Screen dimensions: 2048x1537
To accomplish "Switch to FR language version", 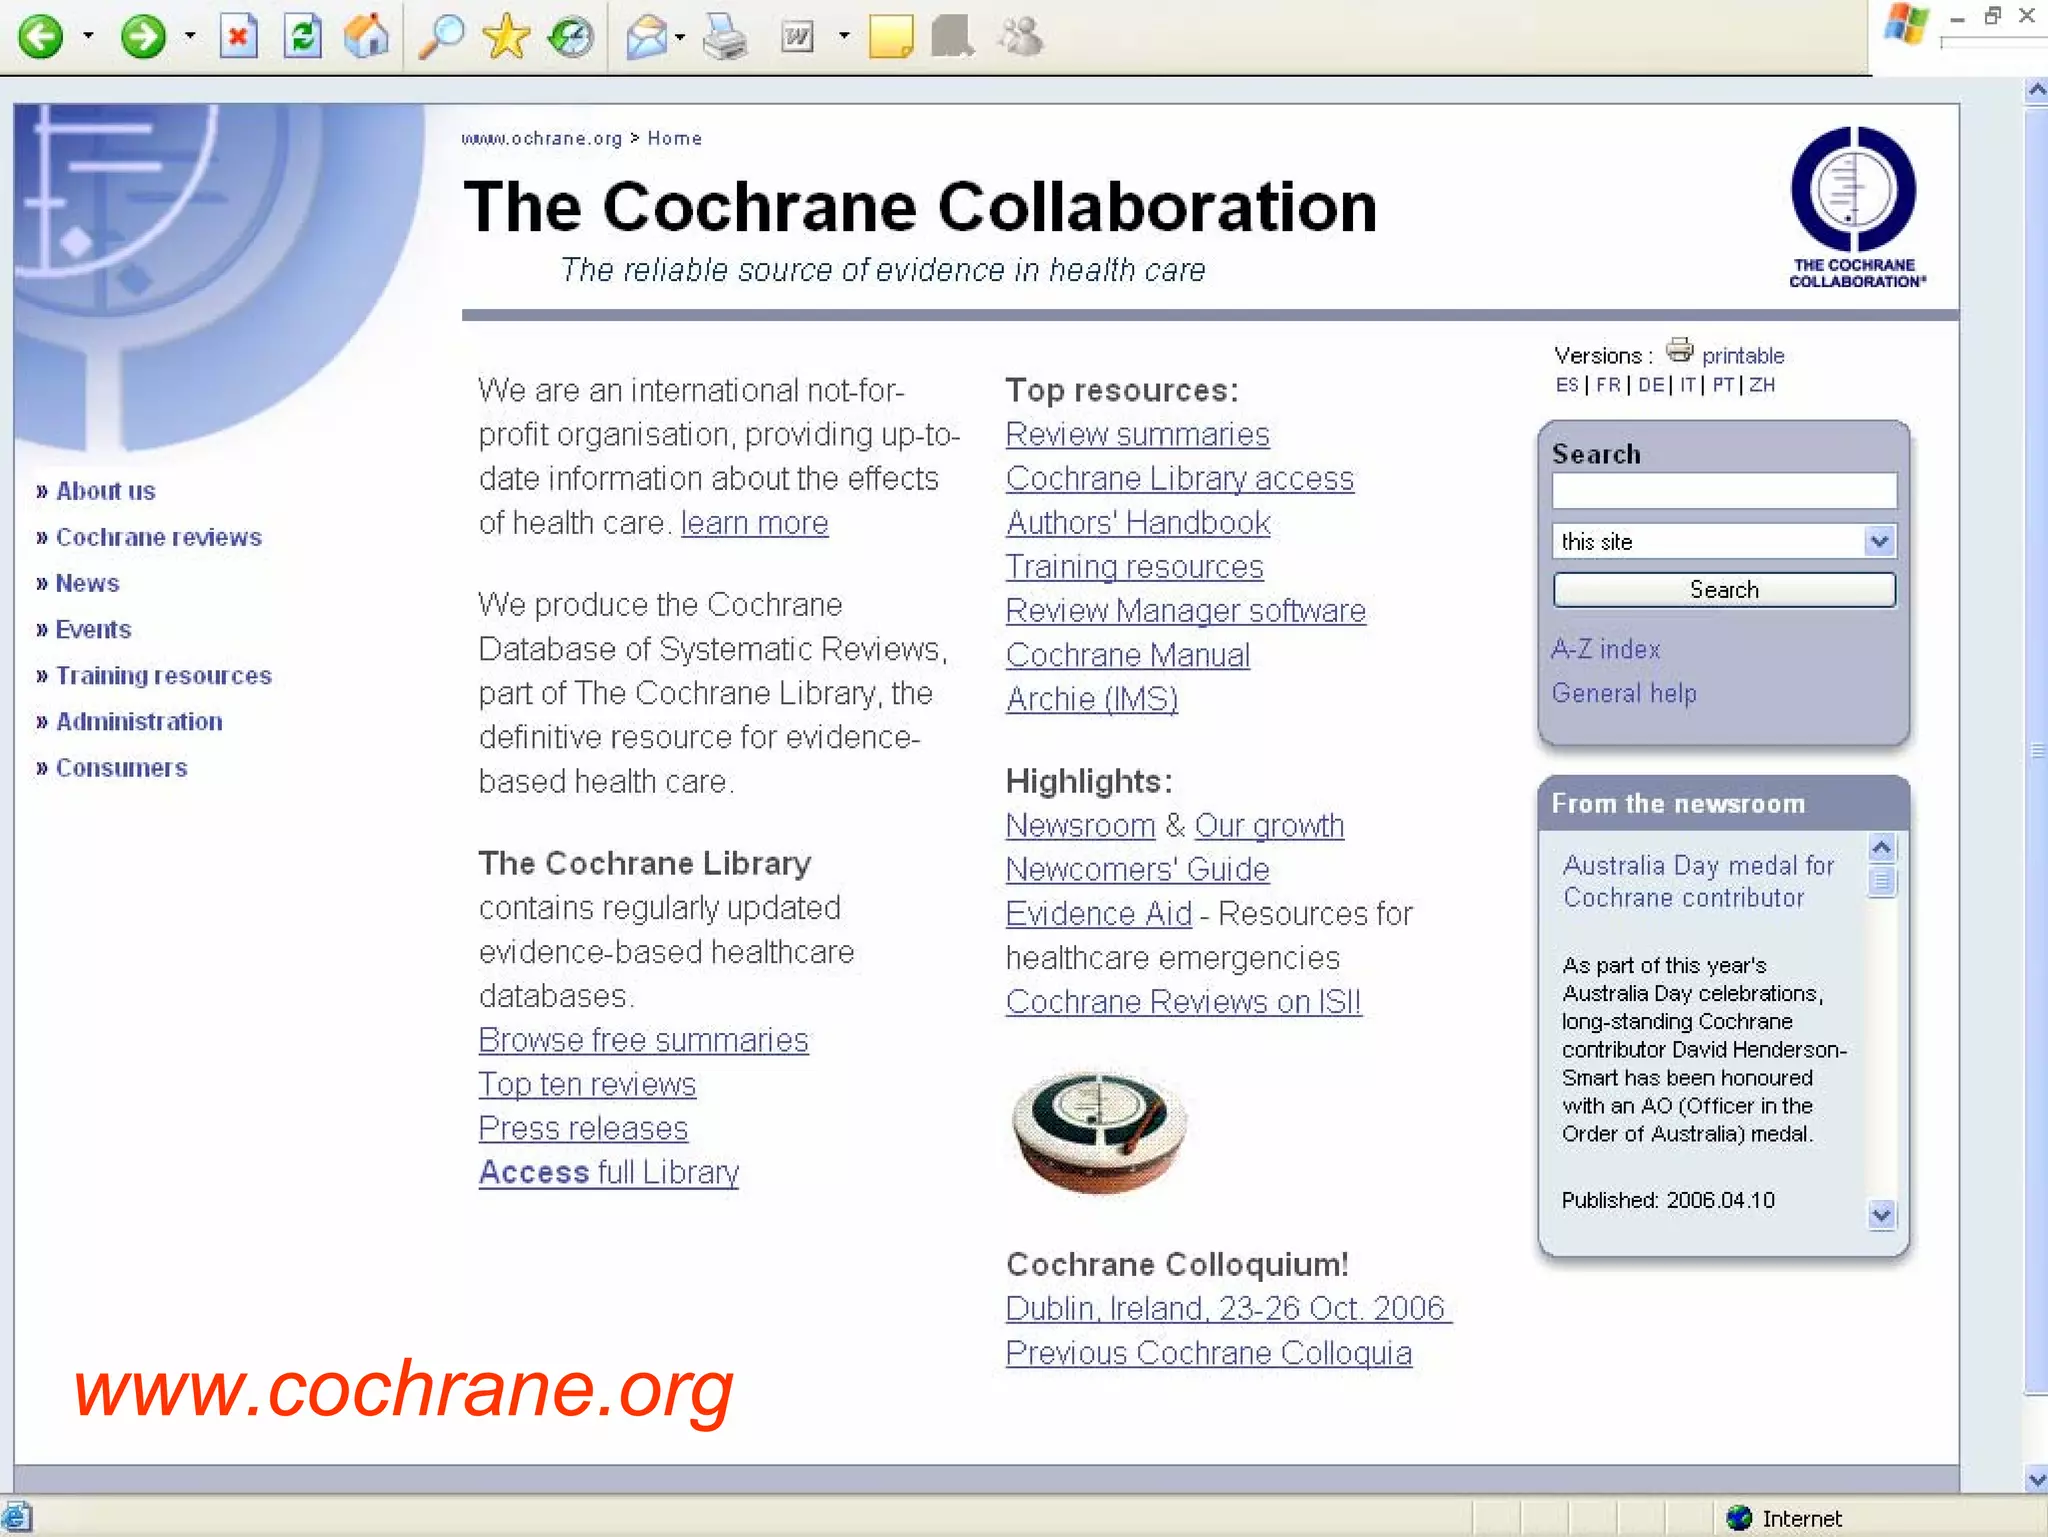I will click(1608, 385).
